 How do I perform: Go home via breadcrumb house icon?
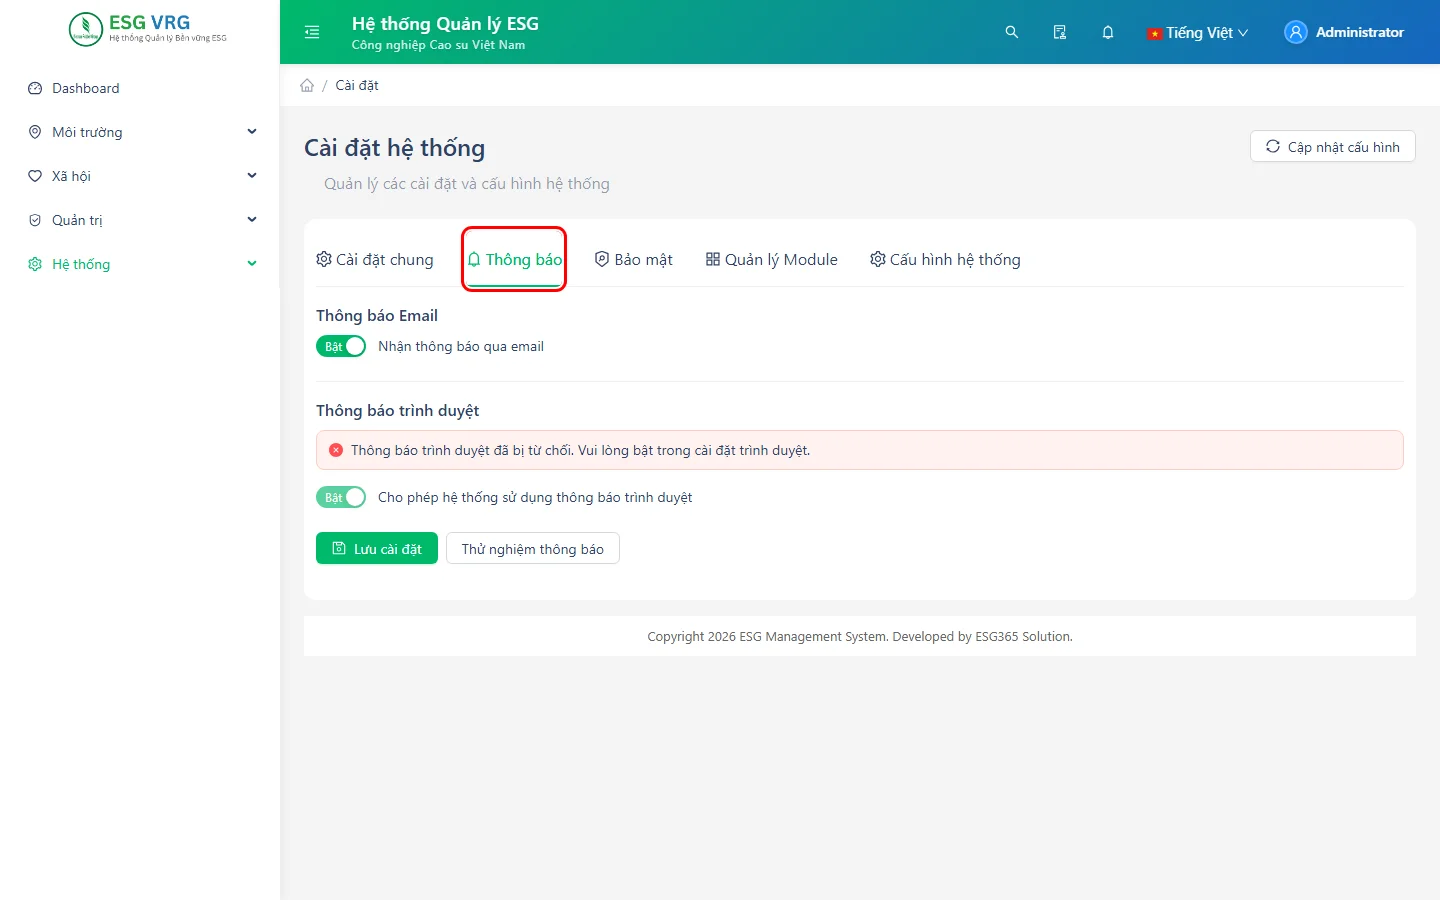point(307,85)
